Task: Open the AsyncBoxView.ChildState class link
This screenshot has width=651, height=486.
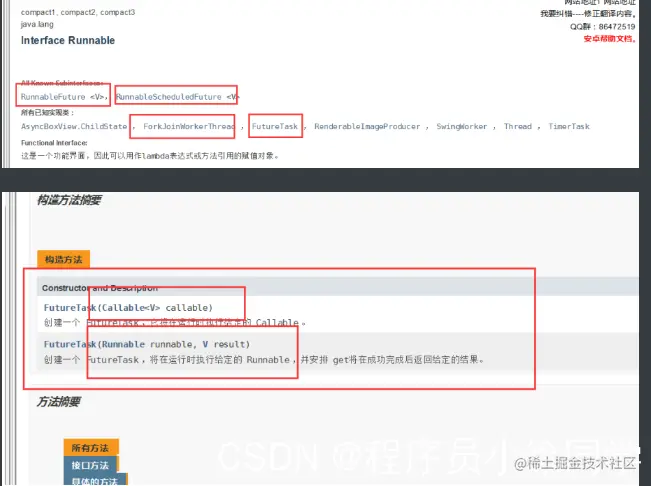Action: pos(74,126)
